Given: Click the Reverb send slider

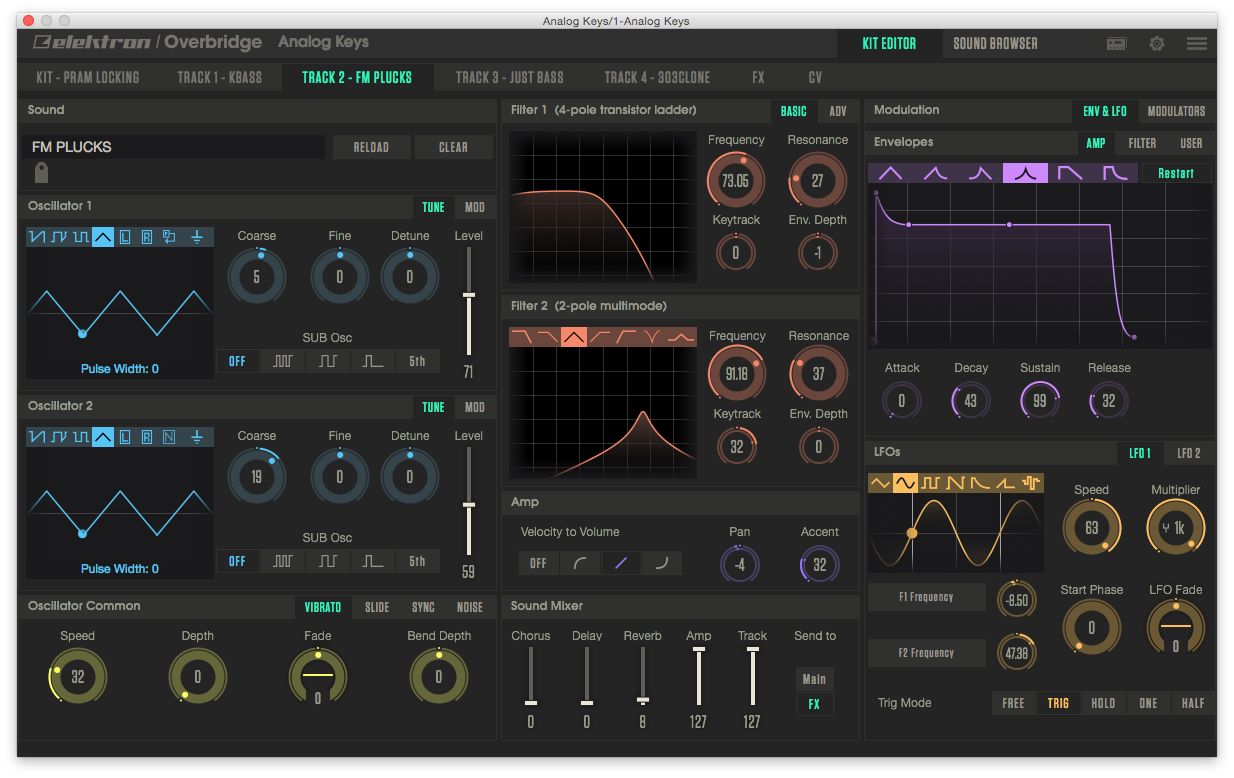Looking at the screenshot, I should coord(643,677).
